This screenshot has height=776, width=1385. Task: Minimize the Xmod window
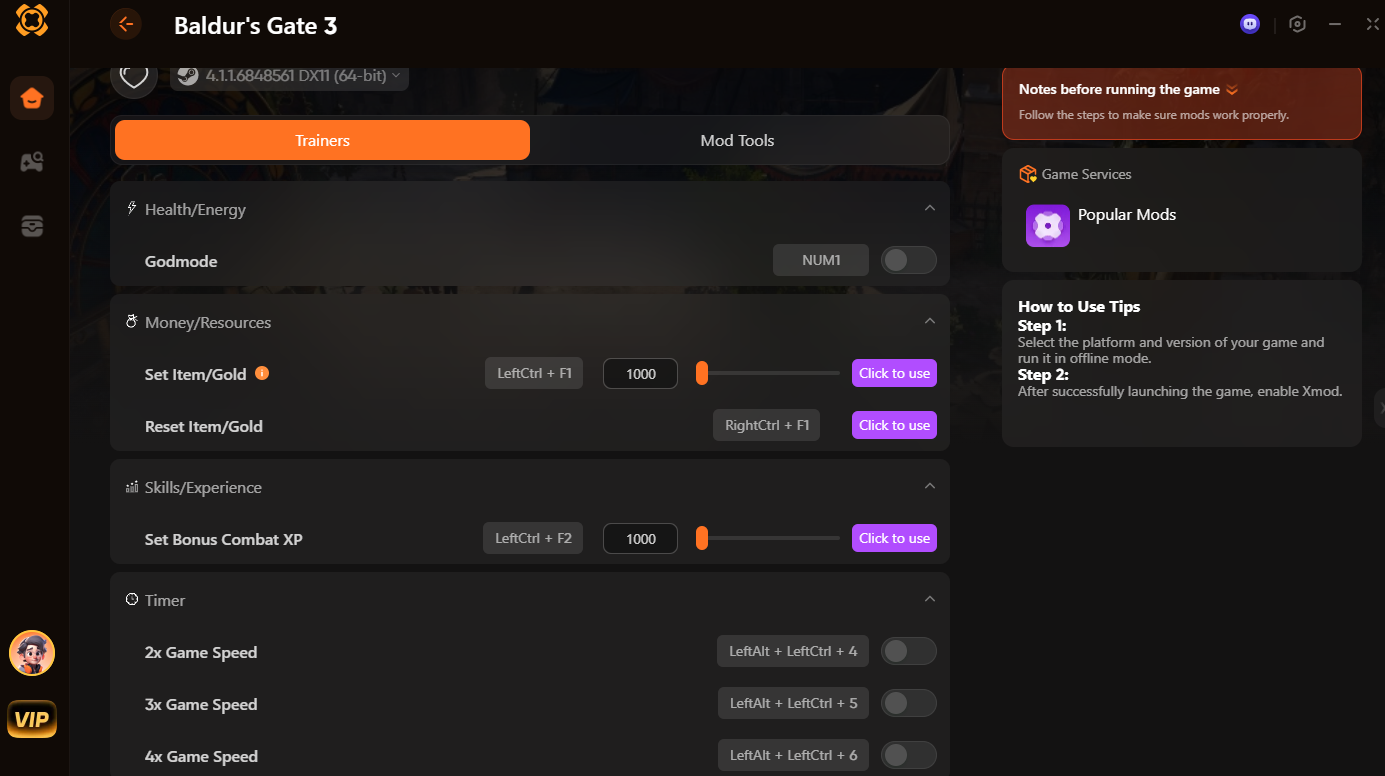point(1334,24)
